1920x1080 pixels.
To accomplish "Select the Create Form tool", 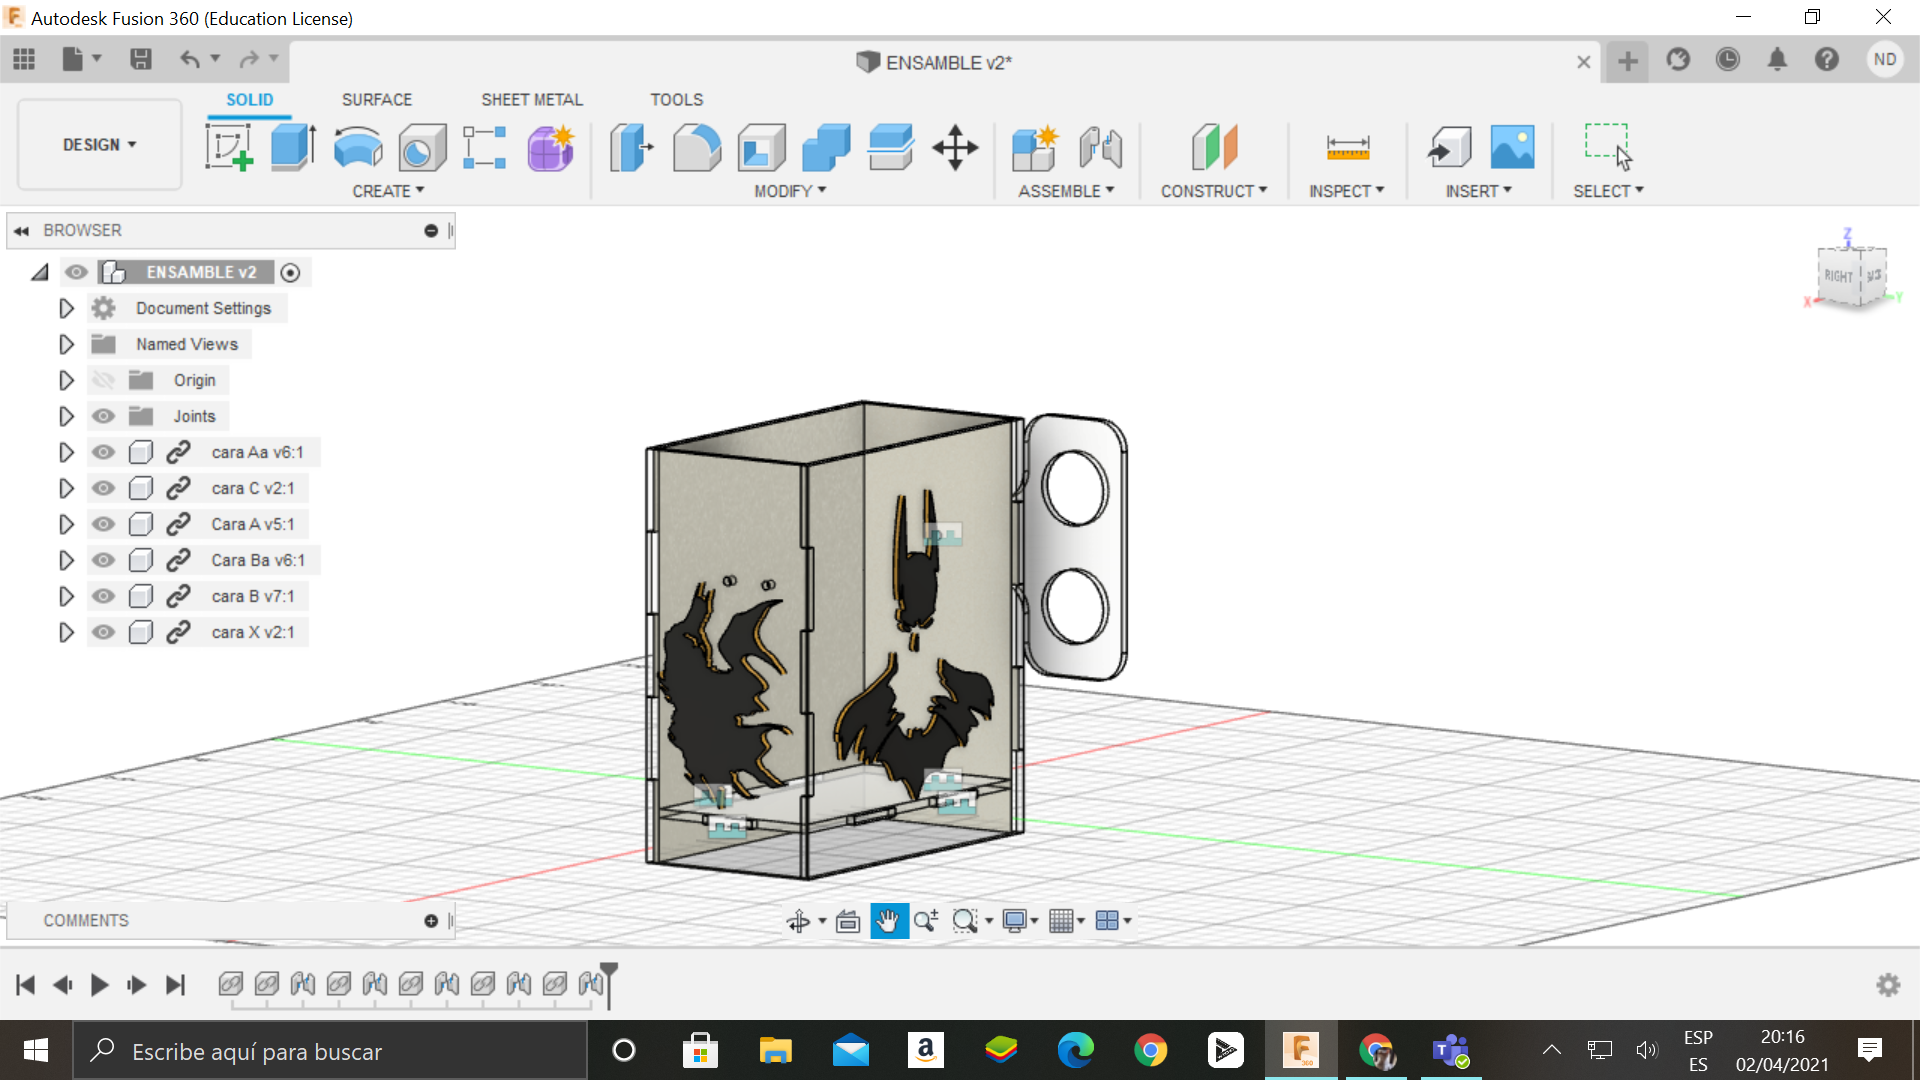I will click(x=550, y=148).
